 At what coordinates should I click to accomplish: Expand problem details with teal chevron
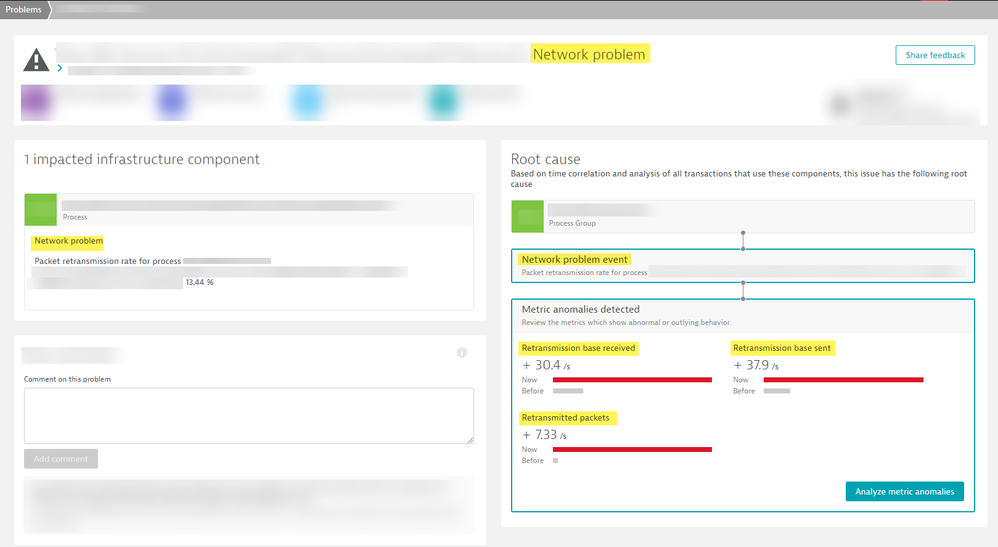(x=60, y=69)
